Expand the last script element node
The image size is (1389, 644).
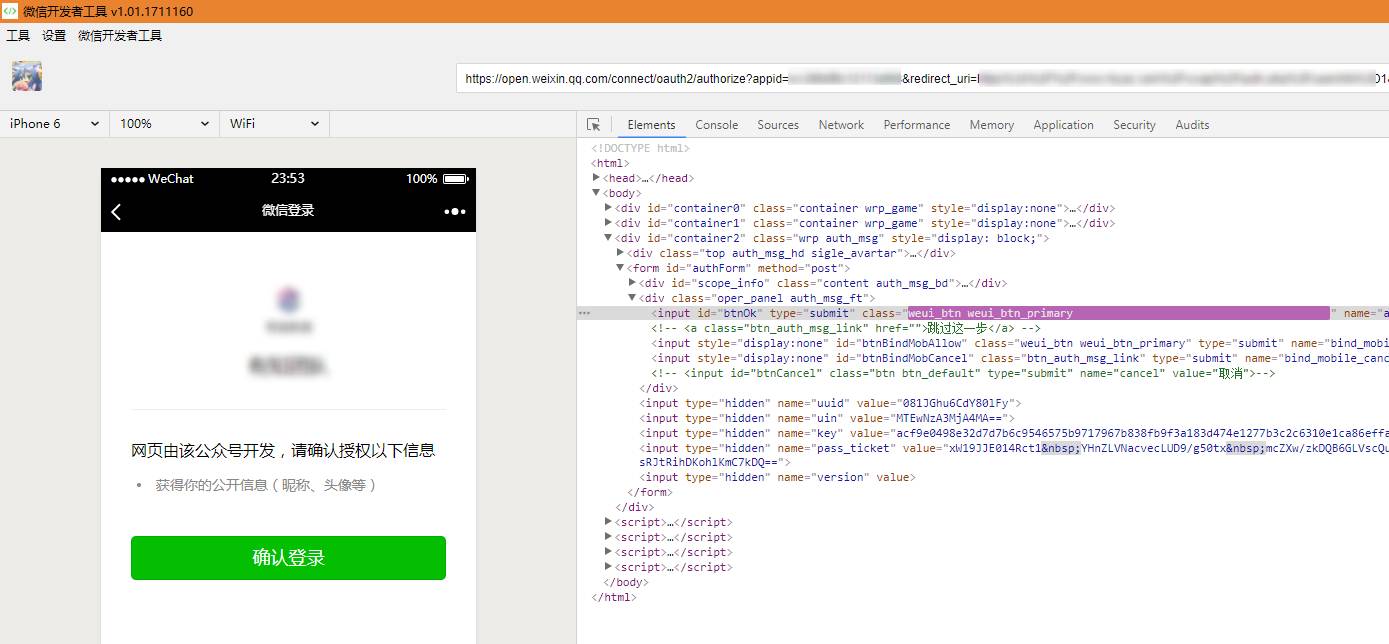[609, 567]
